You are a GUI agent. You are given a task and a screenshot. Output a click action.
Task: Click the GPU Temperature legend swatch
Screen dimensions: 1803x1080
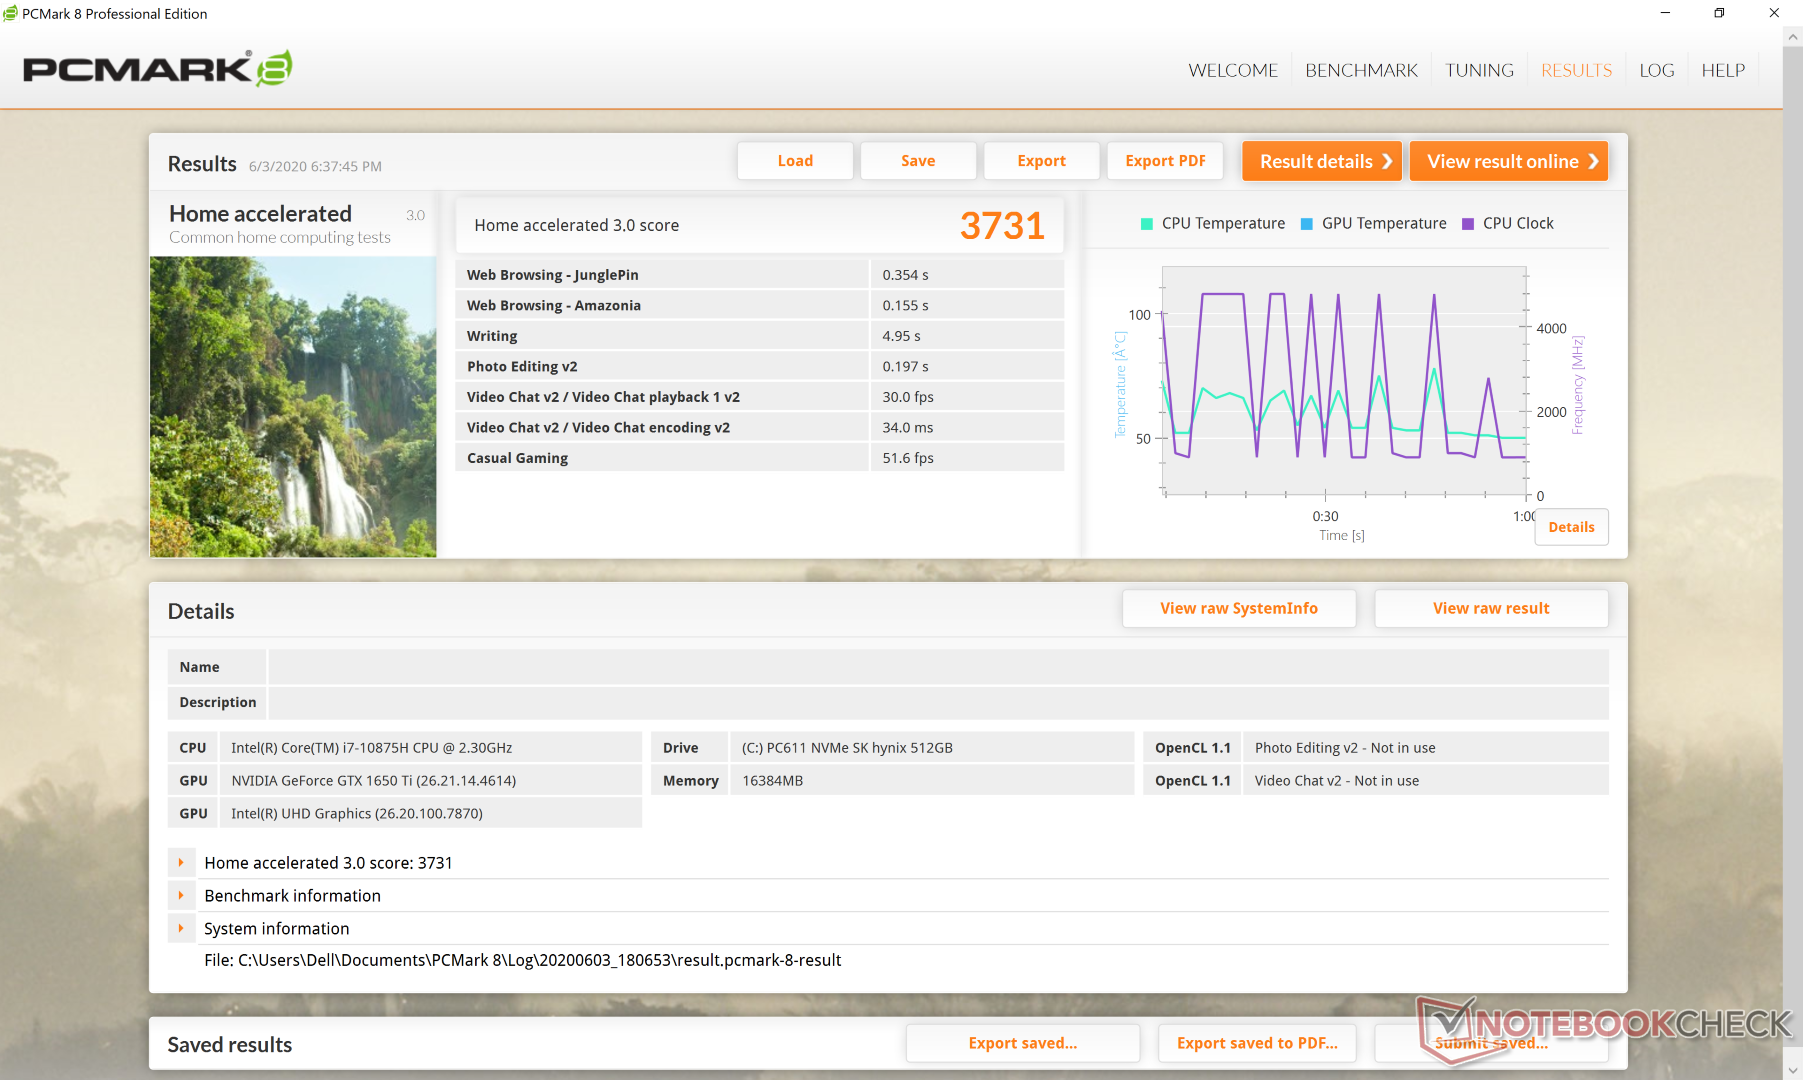coord(1307,224)
